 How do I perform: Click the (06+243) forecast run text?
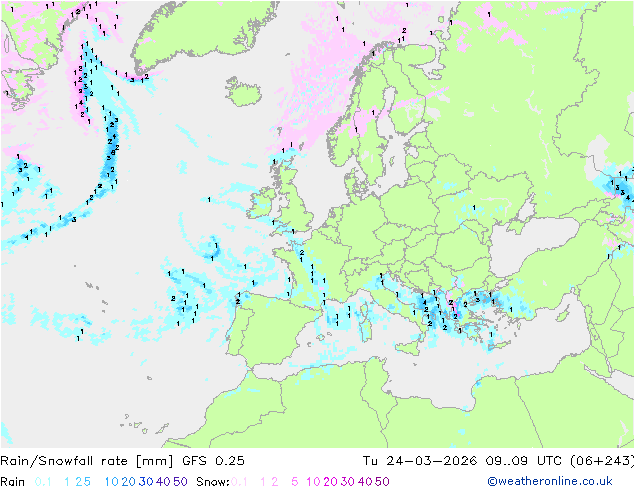[602, 461]
